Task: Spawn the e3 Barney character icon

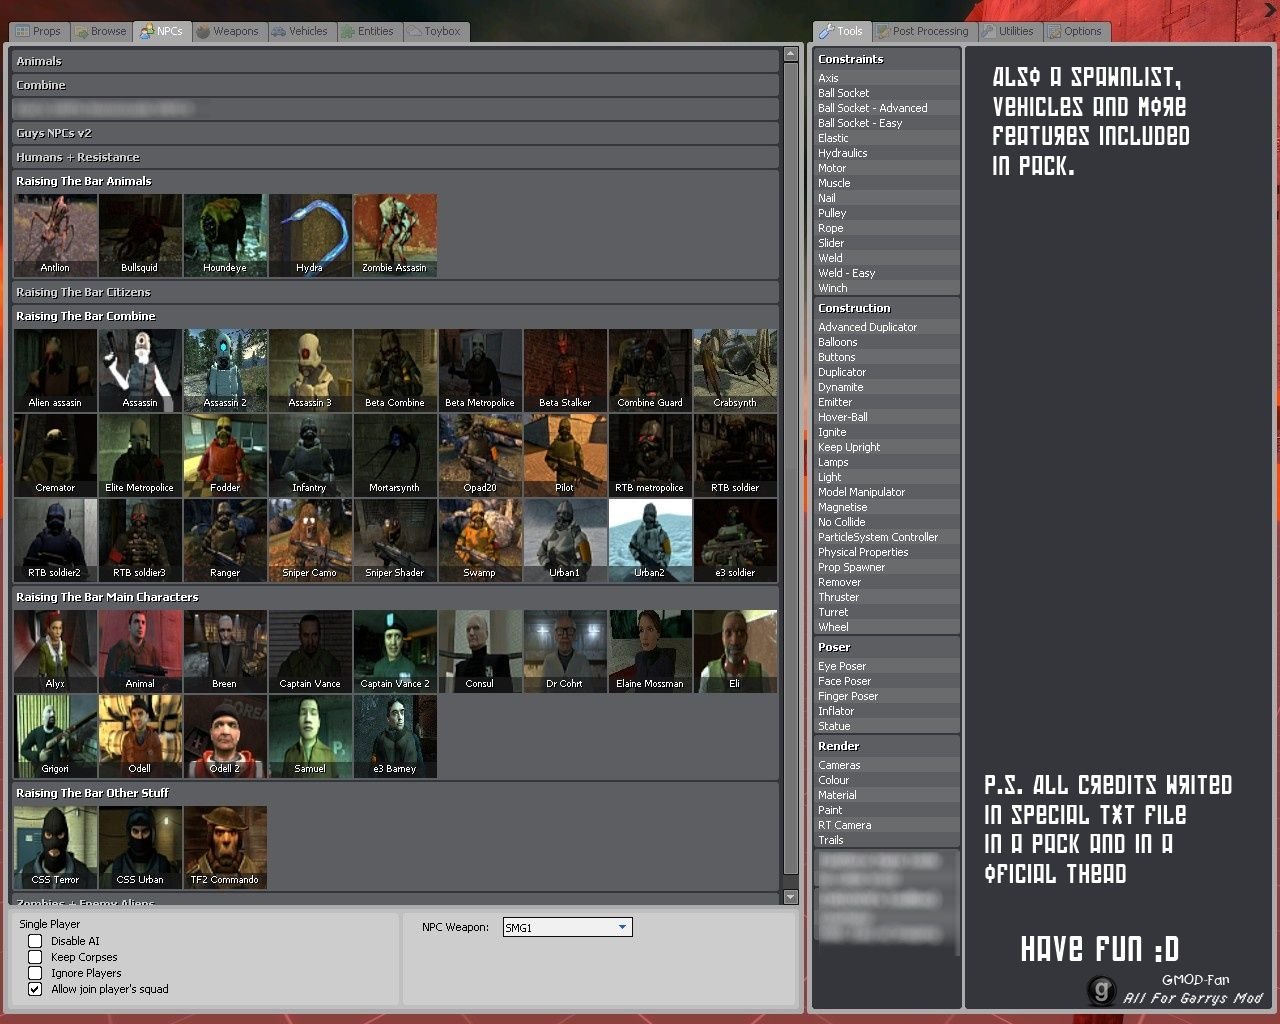Action: 395,736
